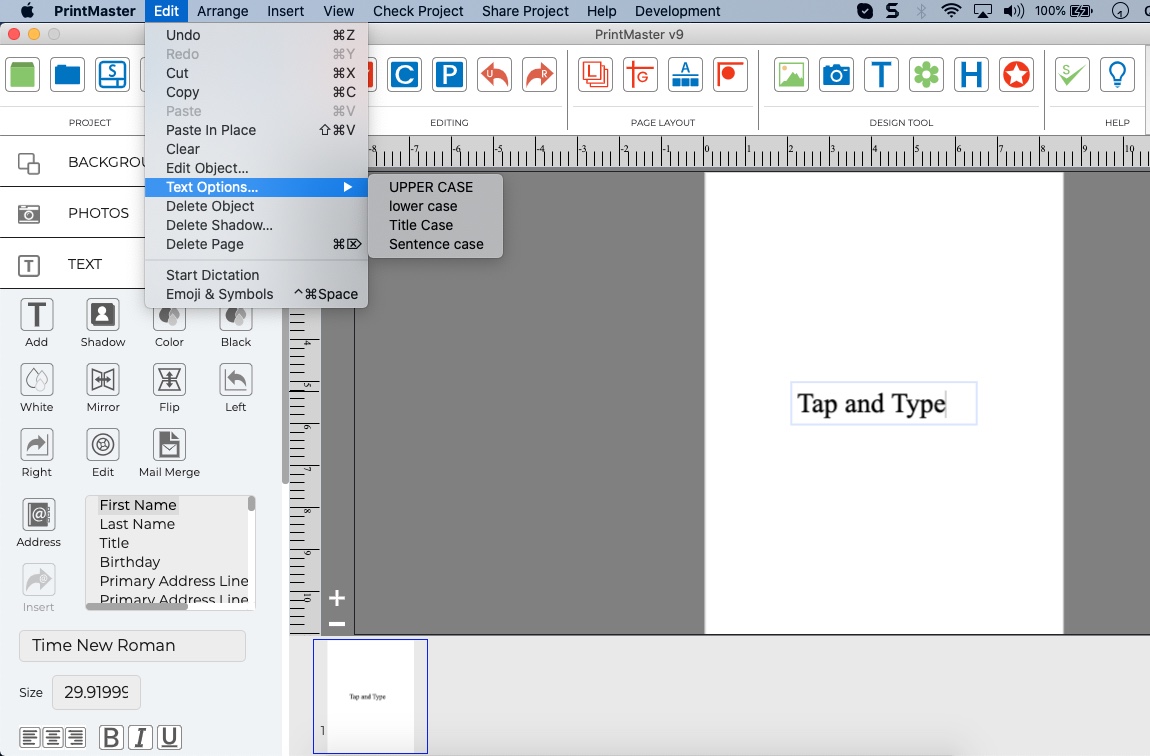Open the Address book tool
Viewport: 1150px width, 756px height.
pyautogui.click(x=38, y=515)
